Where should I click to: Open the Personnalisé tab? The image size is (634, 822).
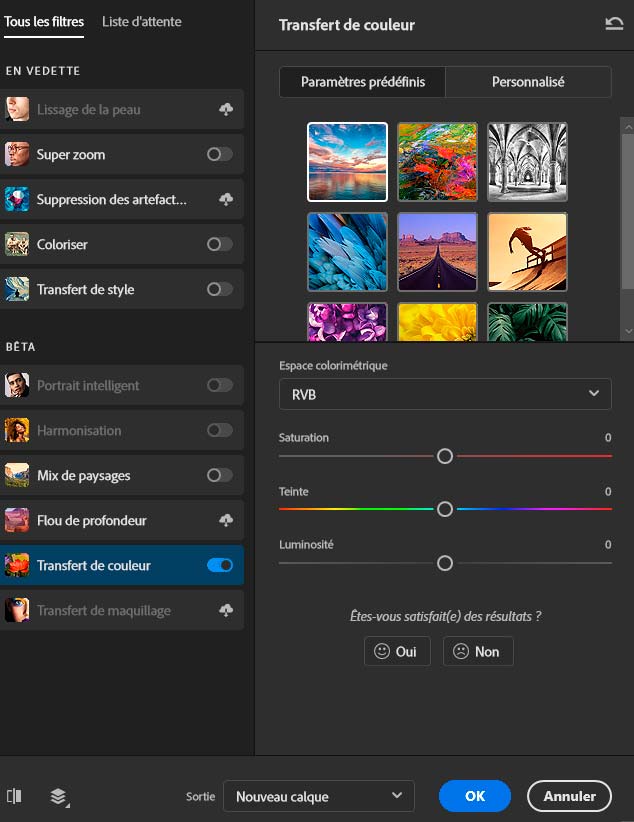pyautogui.click(x=528, y=82)
